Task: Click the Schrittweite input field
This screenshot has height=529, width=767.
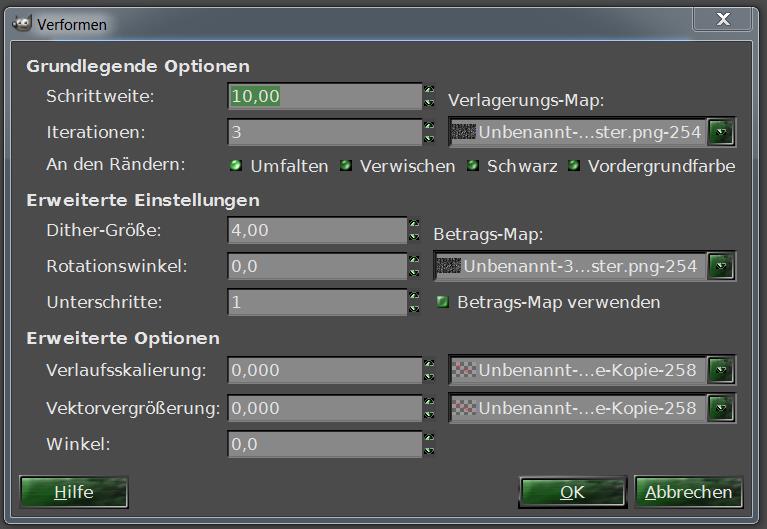Action: point(324,96)
